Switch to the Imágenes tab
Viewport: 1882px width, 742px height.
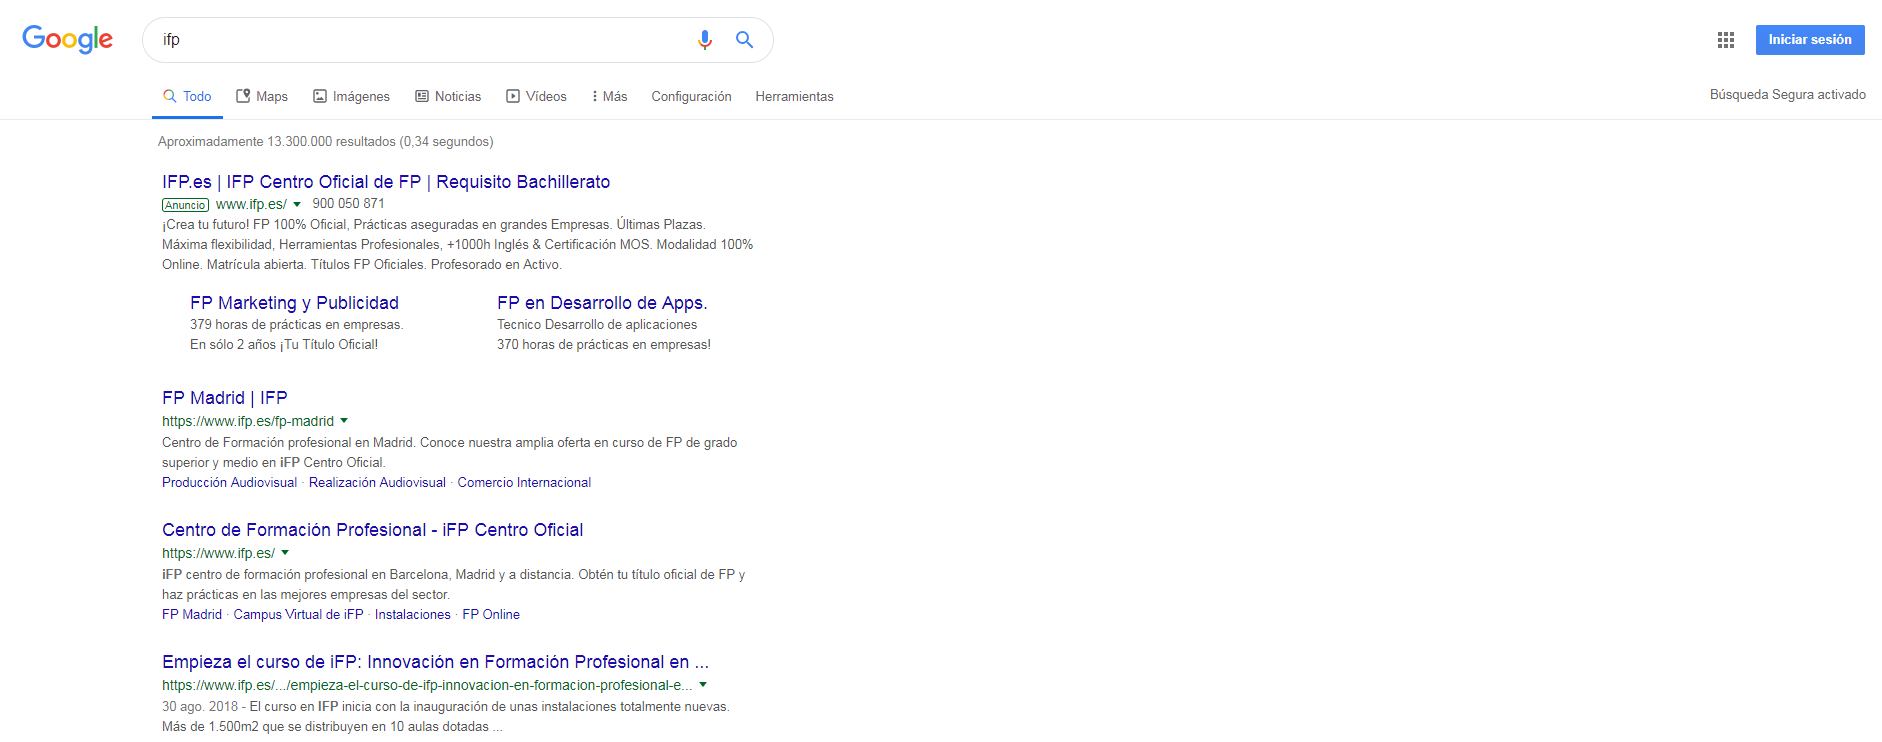point(351,96)
